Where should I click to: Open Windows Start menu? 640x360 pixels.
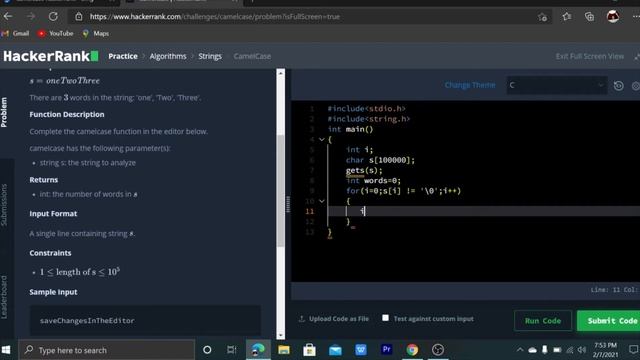coord(6,350)
